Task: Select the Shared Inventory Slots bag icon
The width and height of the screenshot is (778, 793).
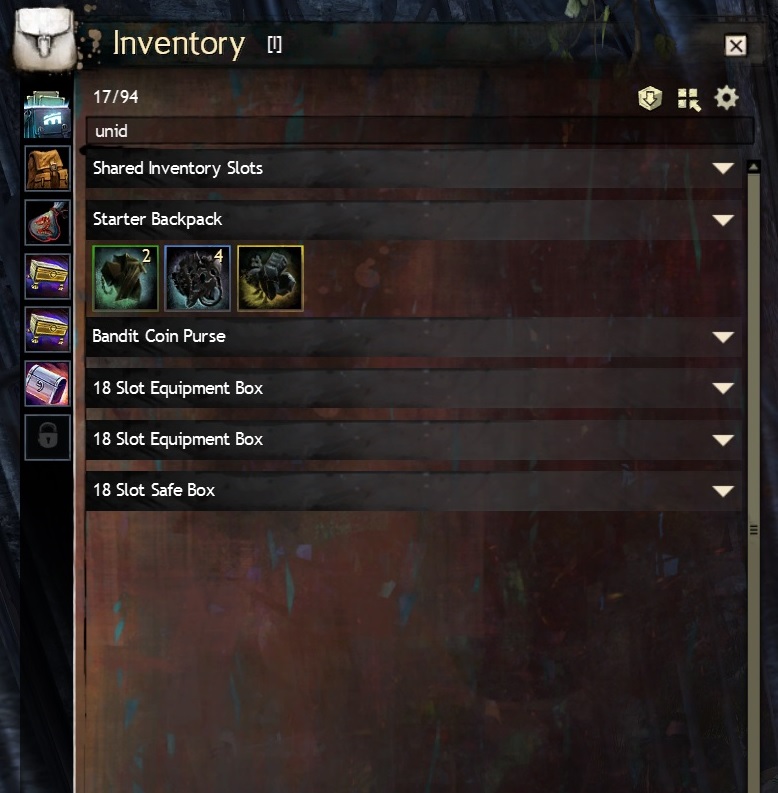Action: [x=47, y=114]
